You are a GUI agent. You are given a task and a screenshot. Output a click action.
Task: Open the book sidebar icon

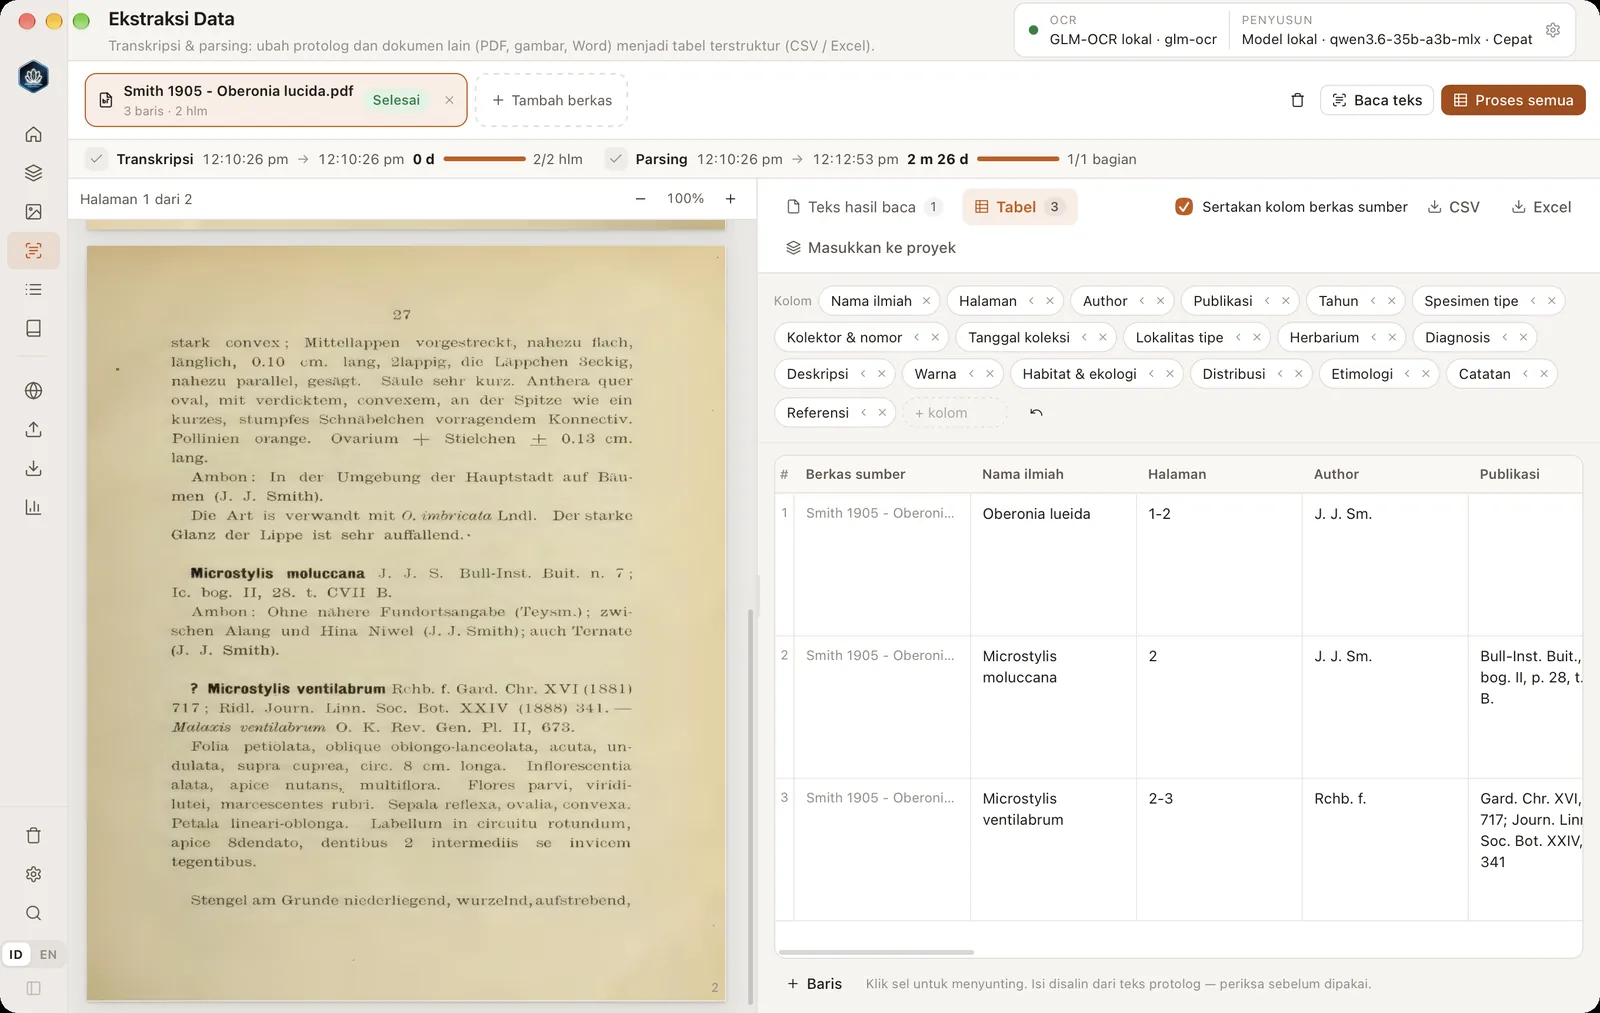(33, 328)
